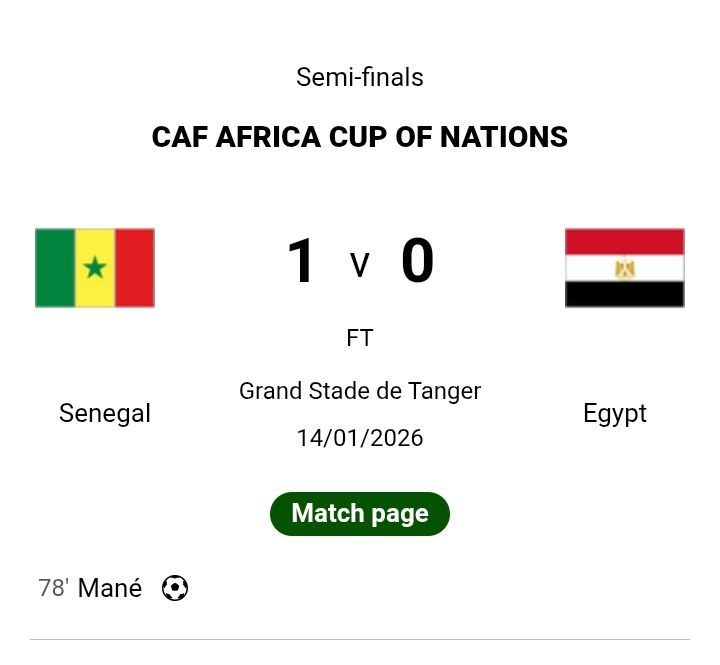
Task: Click the golden eagle emblem on Egypt's flag
Action: pos(624,268)
